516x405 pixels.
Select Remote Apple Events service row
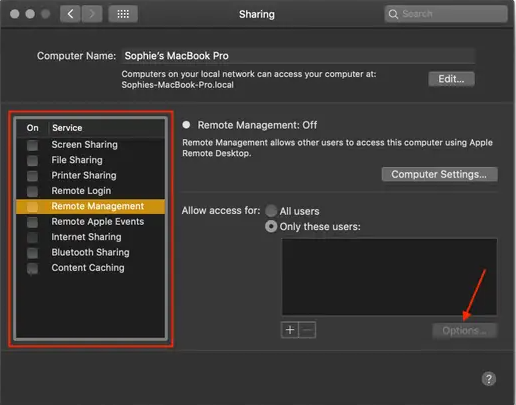pos(91,222)
